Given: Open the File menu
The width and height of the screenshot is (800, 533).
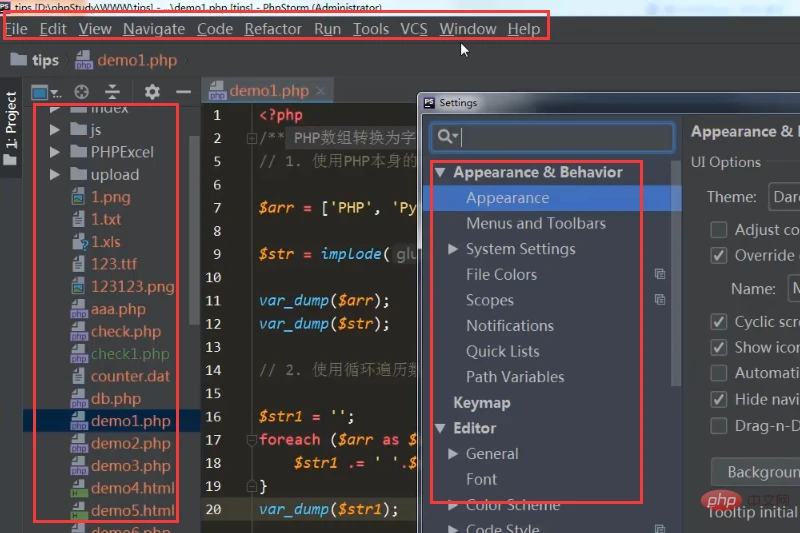Looking at the screenshot, I should 16,29.
